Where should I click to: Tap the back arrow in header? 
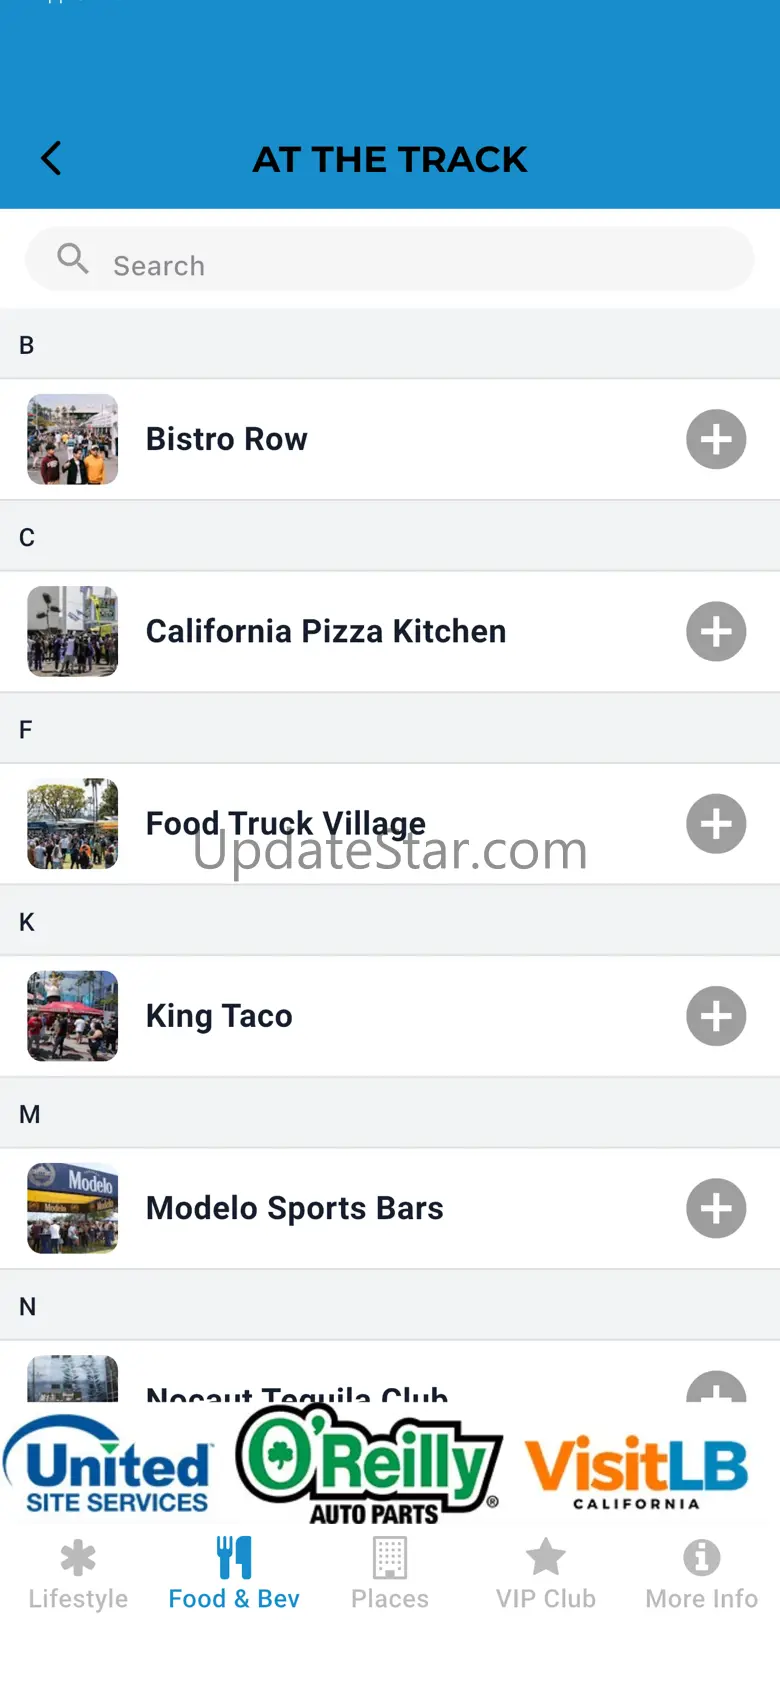pyautogui.click(x=51, y=158)
